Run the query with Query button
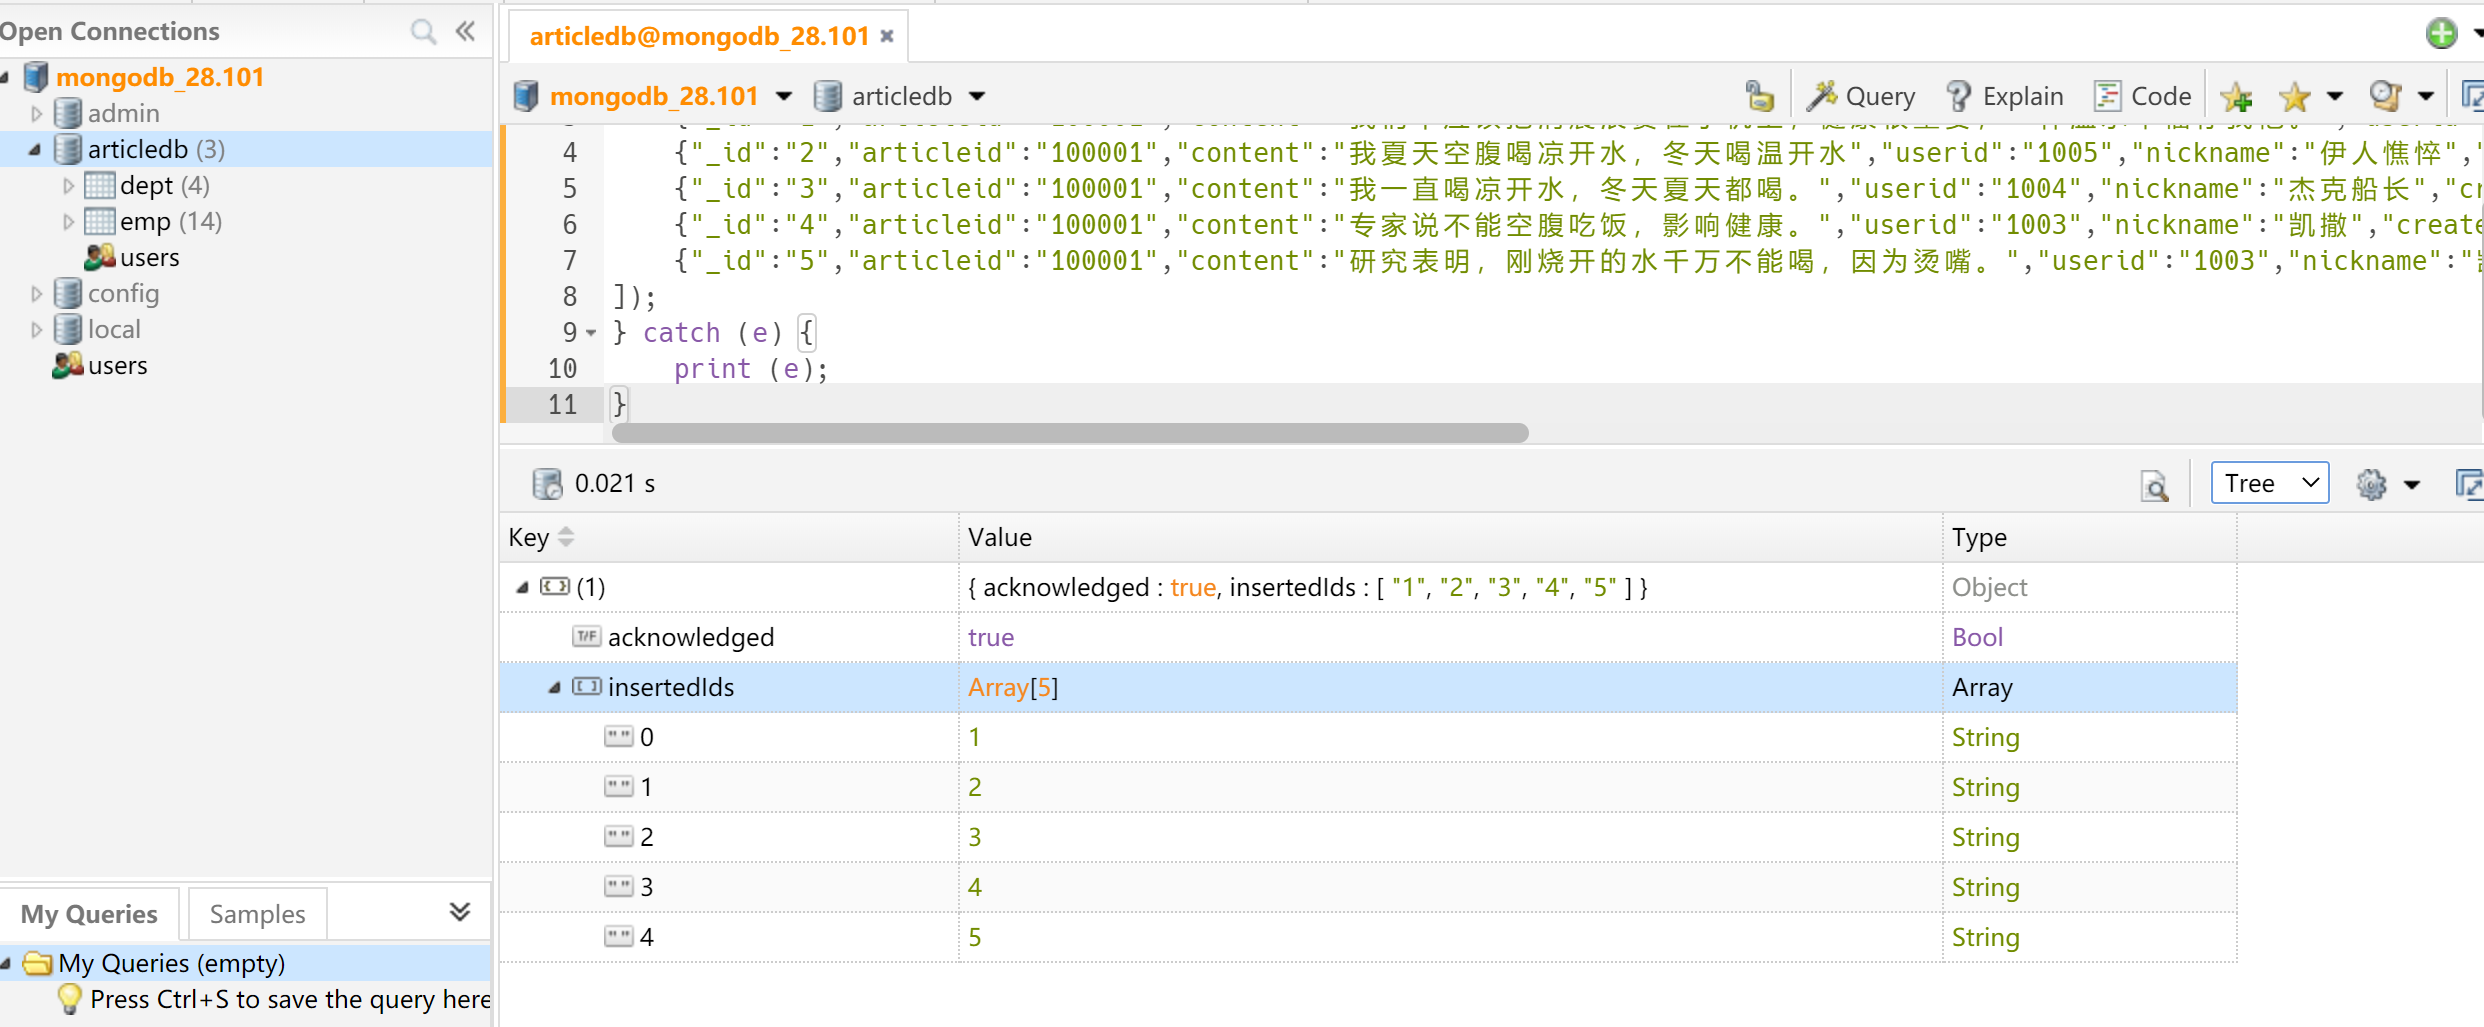Viewport: 2484px width, 1027px height. [x=1861, y=96]
